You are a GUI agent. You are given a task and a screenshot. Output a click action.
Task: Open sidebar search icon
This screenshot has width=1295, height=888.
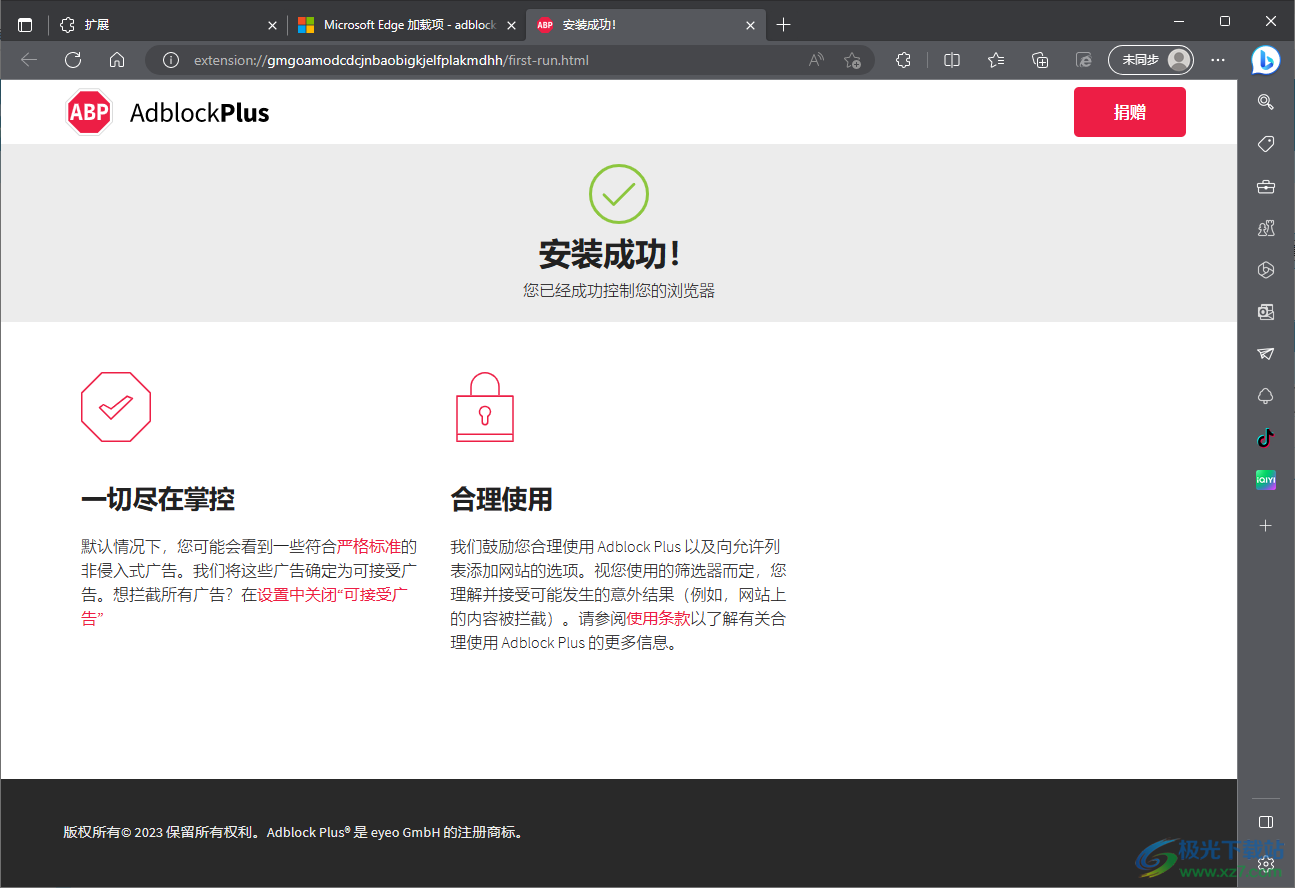[1266, 101]
